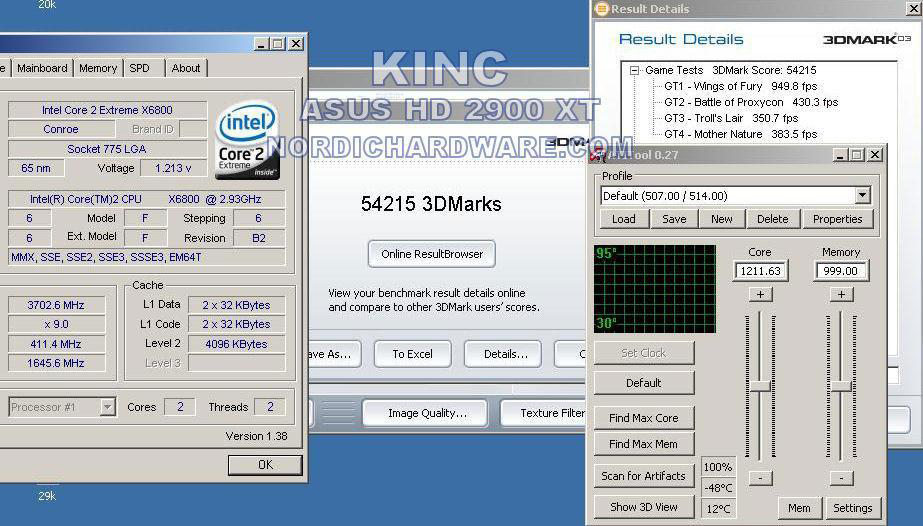923x526 pixels.
Task: Decrease Memory clock with minus button
Action: (x=841, y=478)
